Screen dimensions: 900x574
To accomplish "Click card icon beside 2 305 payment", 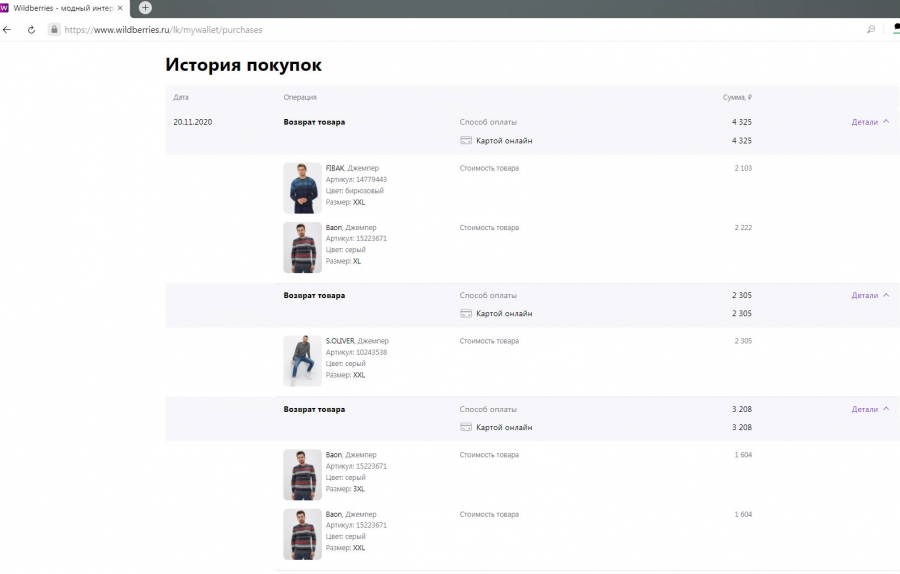I will (466, 313).
